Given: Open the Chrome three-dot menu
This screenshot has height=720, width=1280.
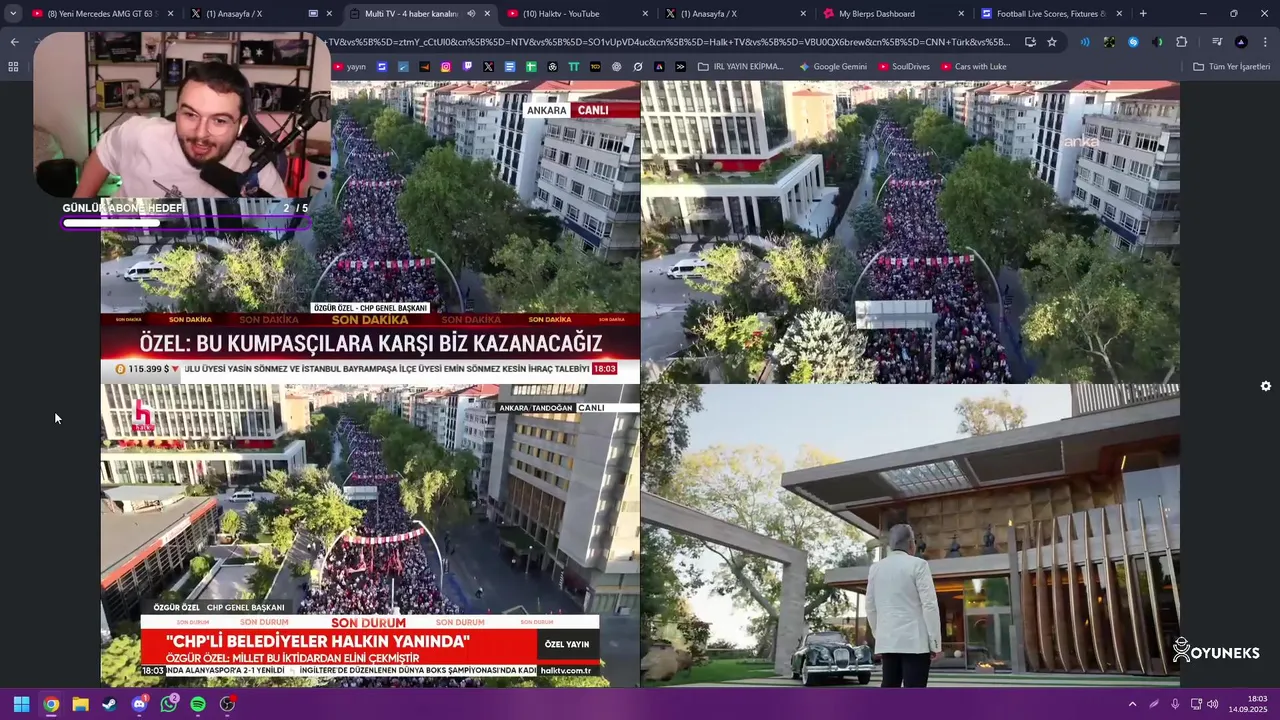Looking at the screenshot, I should (1265, 42).
